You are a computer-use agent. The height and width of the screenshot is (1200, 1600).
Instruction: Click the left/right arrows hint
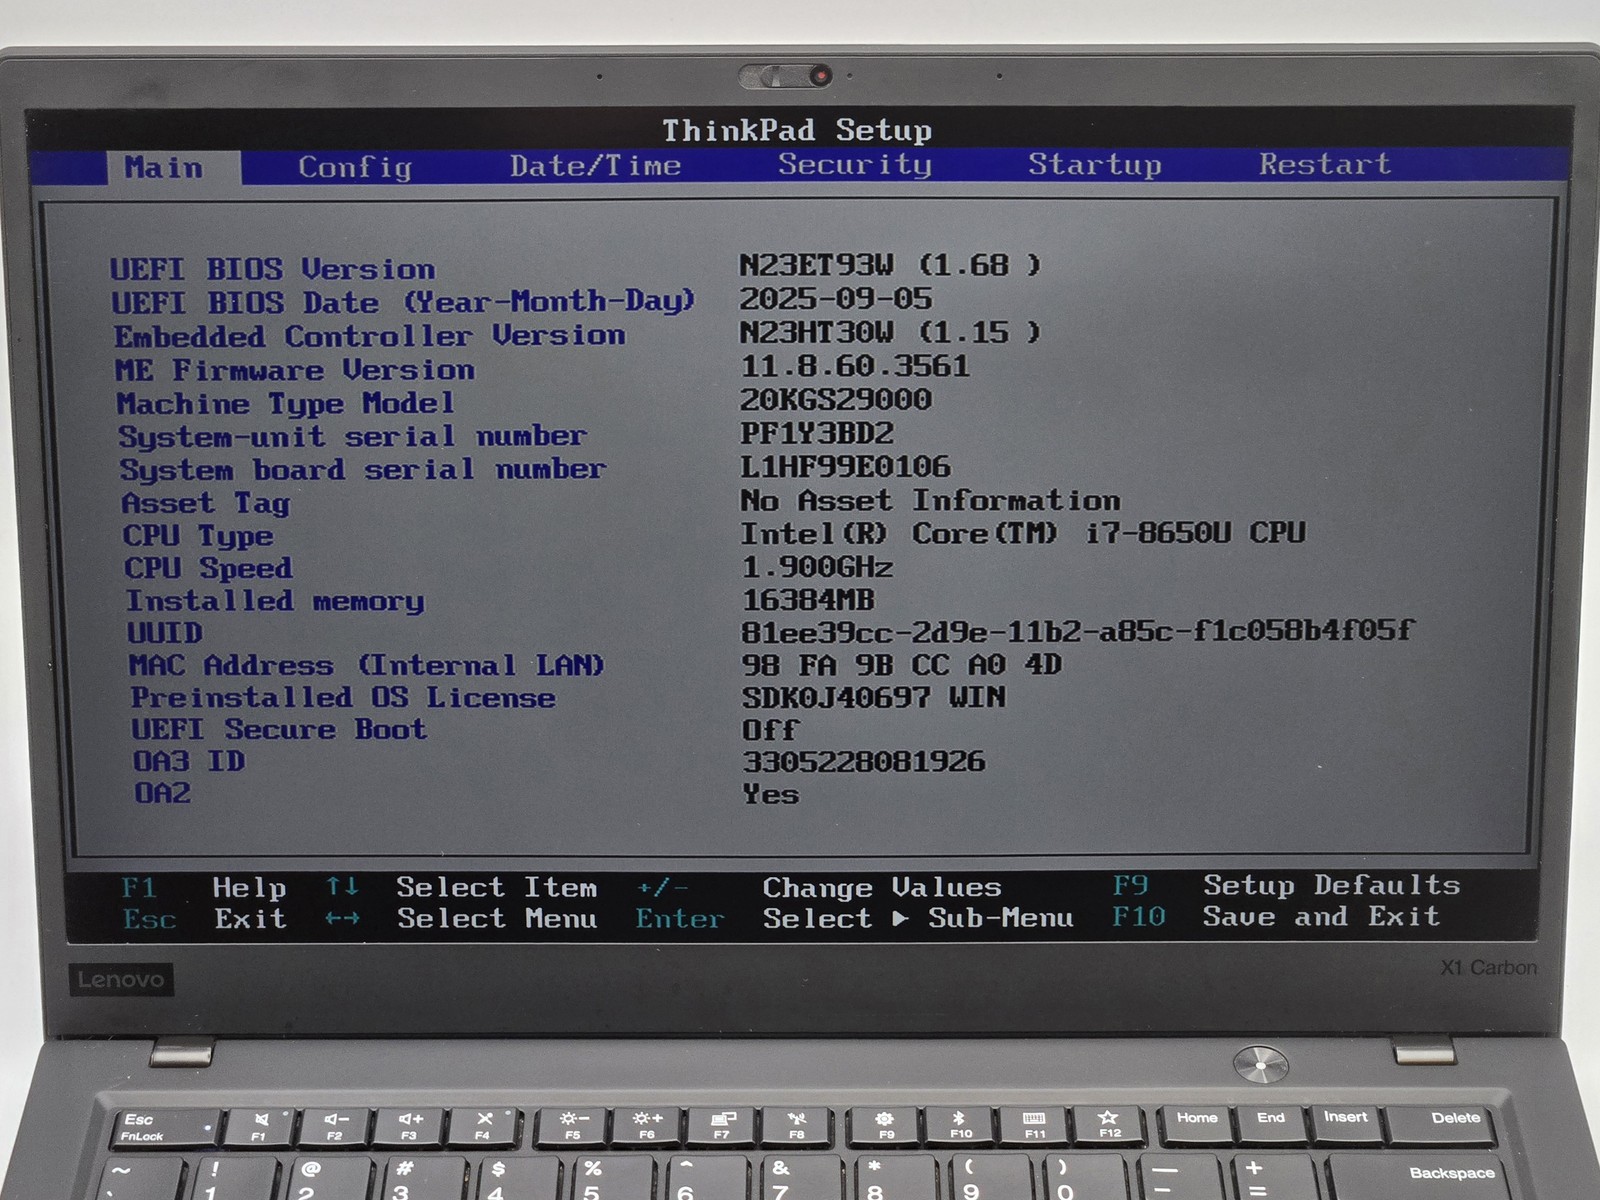pyautogui.click(x=343, y=918)
